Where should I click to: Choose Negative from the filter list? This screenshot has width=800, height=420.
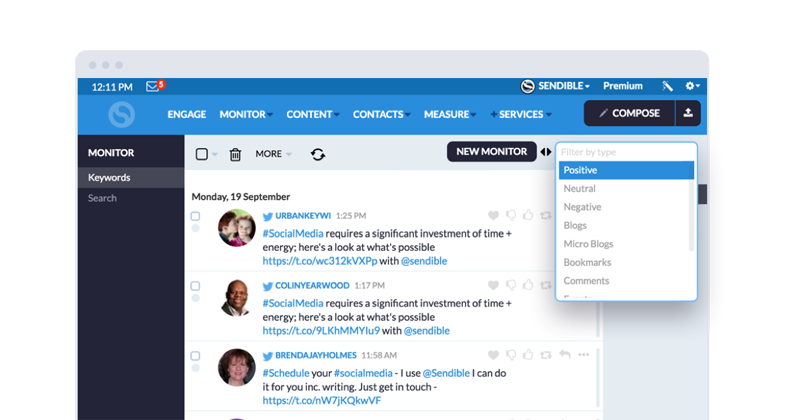582,207
